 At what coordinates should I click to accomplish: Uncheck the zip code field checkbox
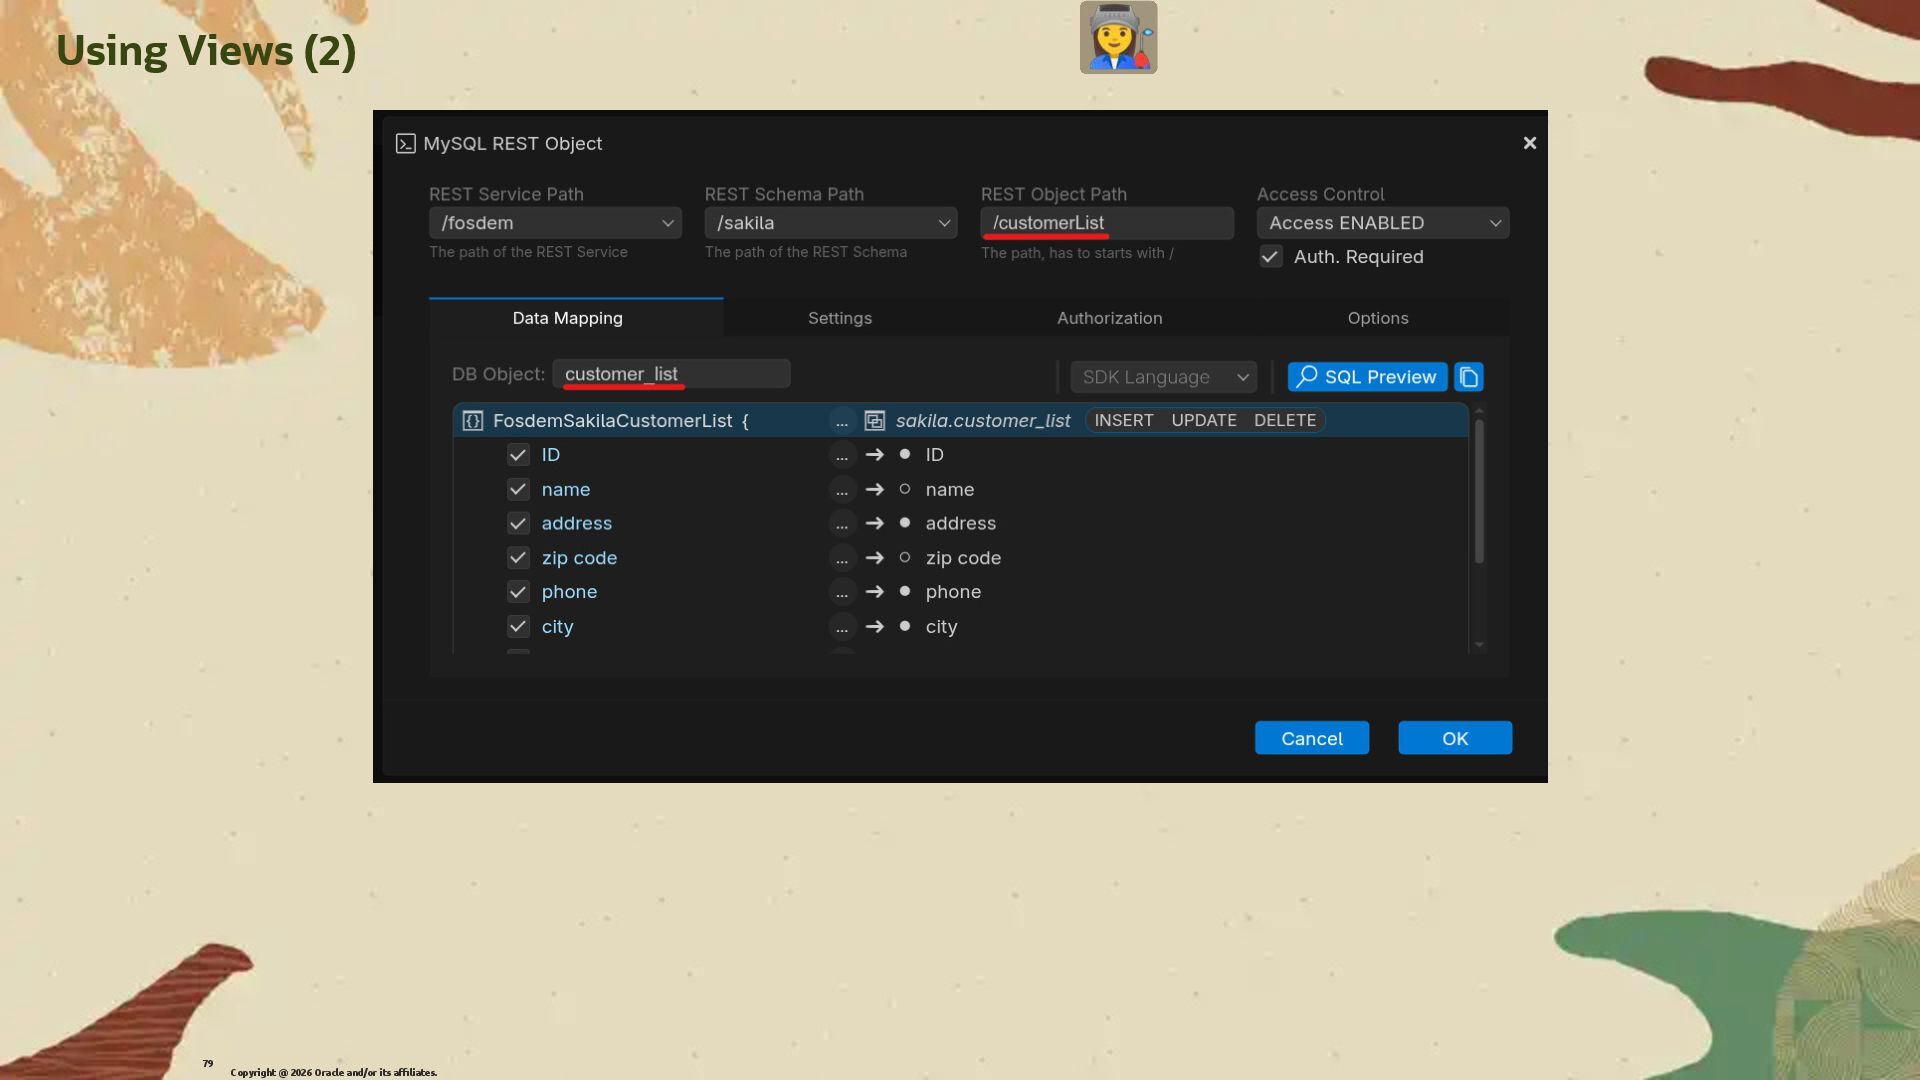[x=518, y=558]
